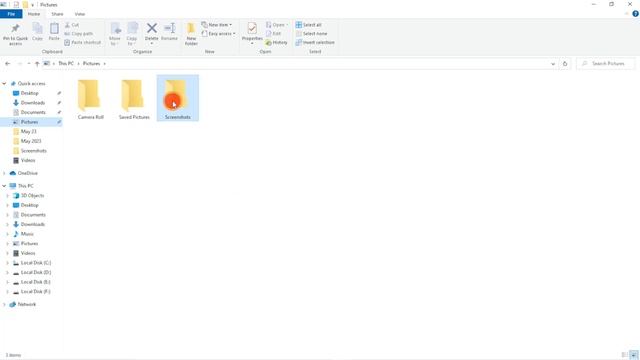
Task: Refresh the Pictures folder view
Action: tap(565, 64)
